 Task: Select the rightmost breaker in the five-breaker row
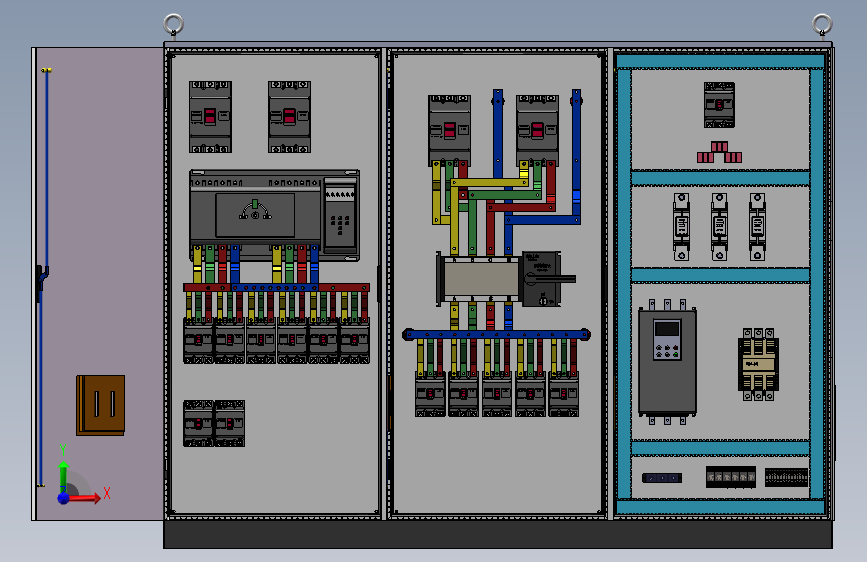[563, 394]
